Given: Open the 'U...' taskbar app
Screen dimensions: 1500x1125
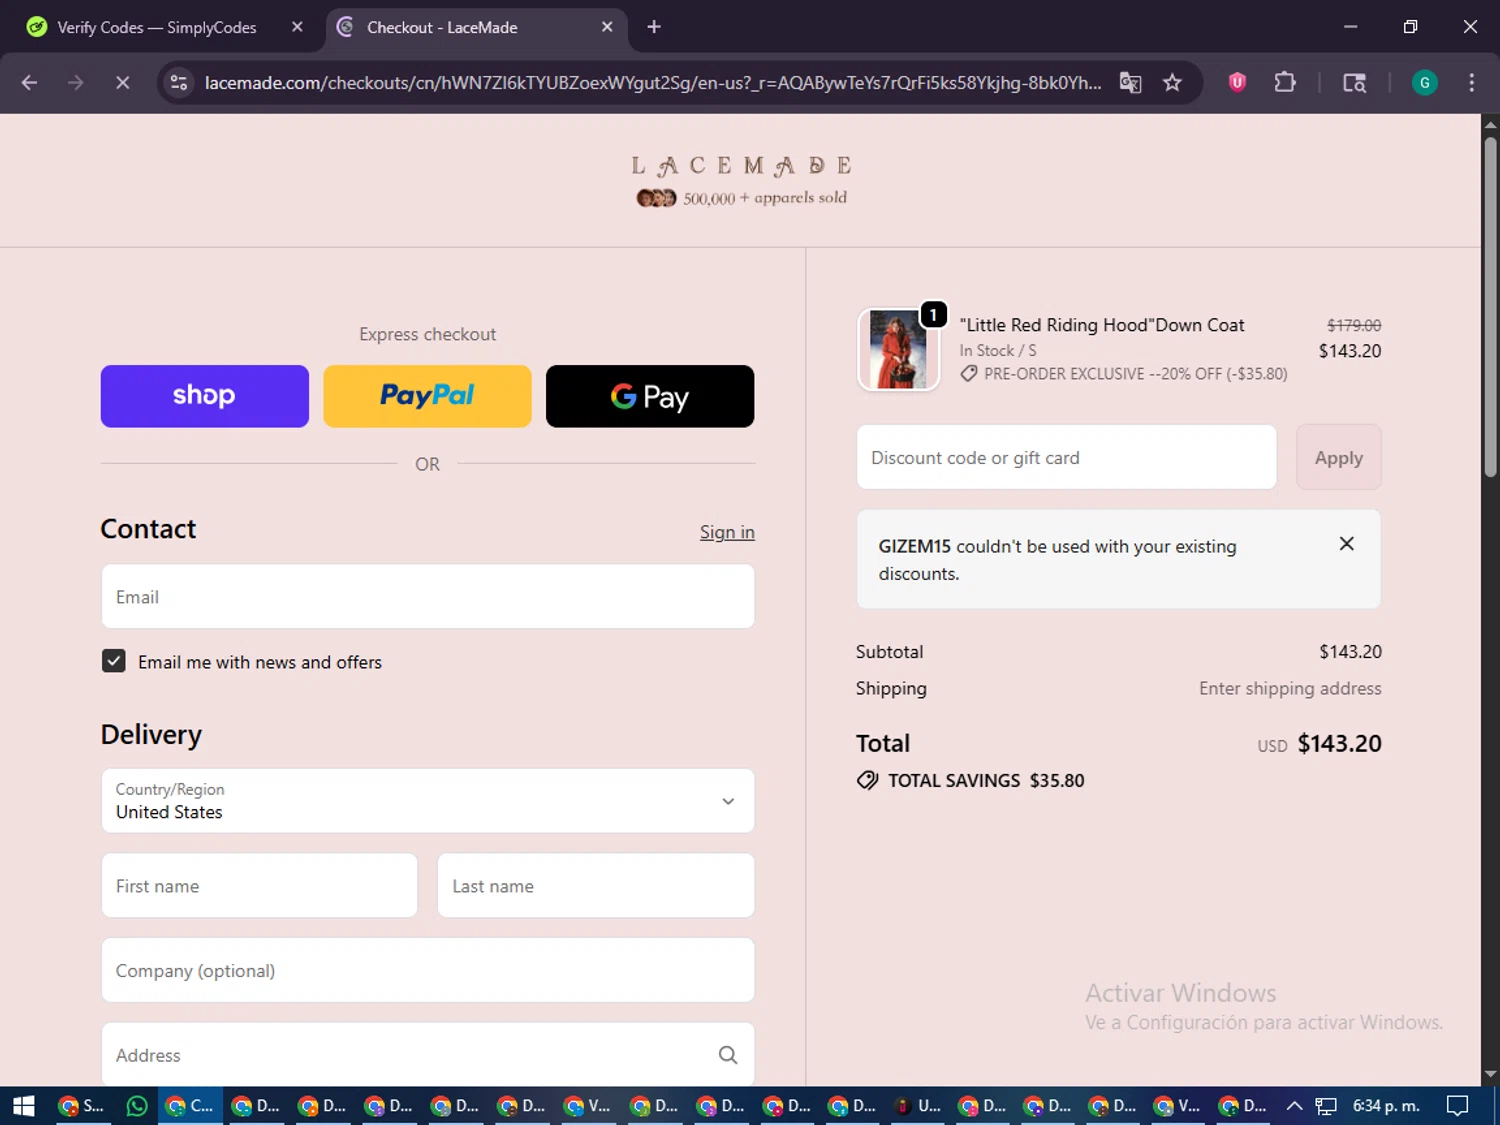Looking at the screenshot, I should click(917, 1105).
